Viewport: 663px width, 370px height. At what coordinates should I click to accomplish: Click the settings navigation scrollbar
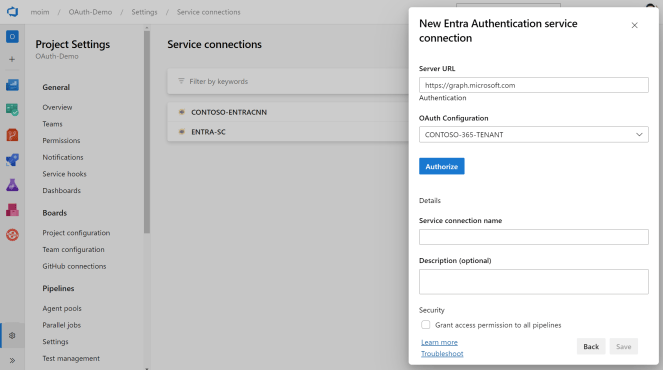(147, 132)
